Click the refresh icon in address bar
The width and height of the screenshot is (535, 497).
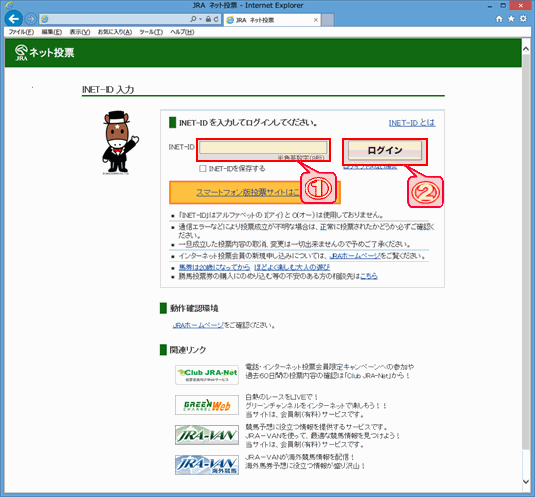[216, 19]
